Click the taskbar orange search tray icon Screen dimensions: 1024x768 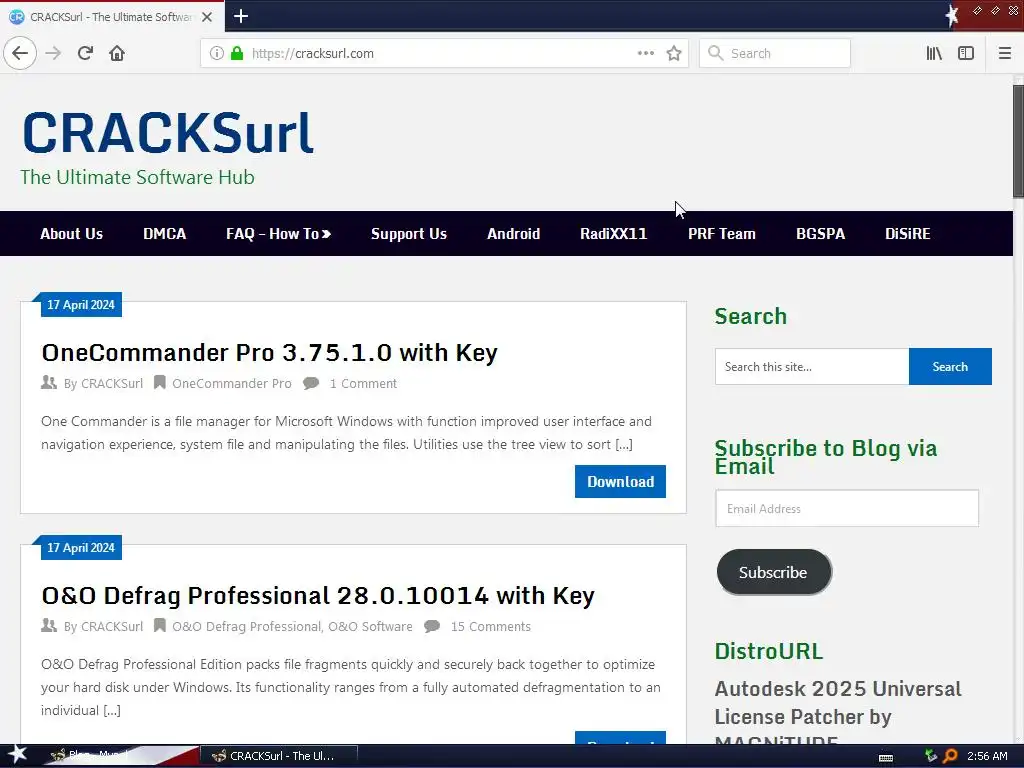950,756
